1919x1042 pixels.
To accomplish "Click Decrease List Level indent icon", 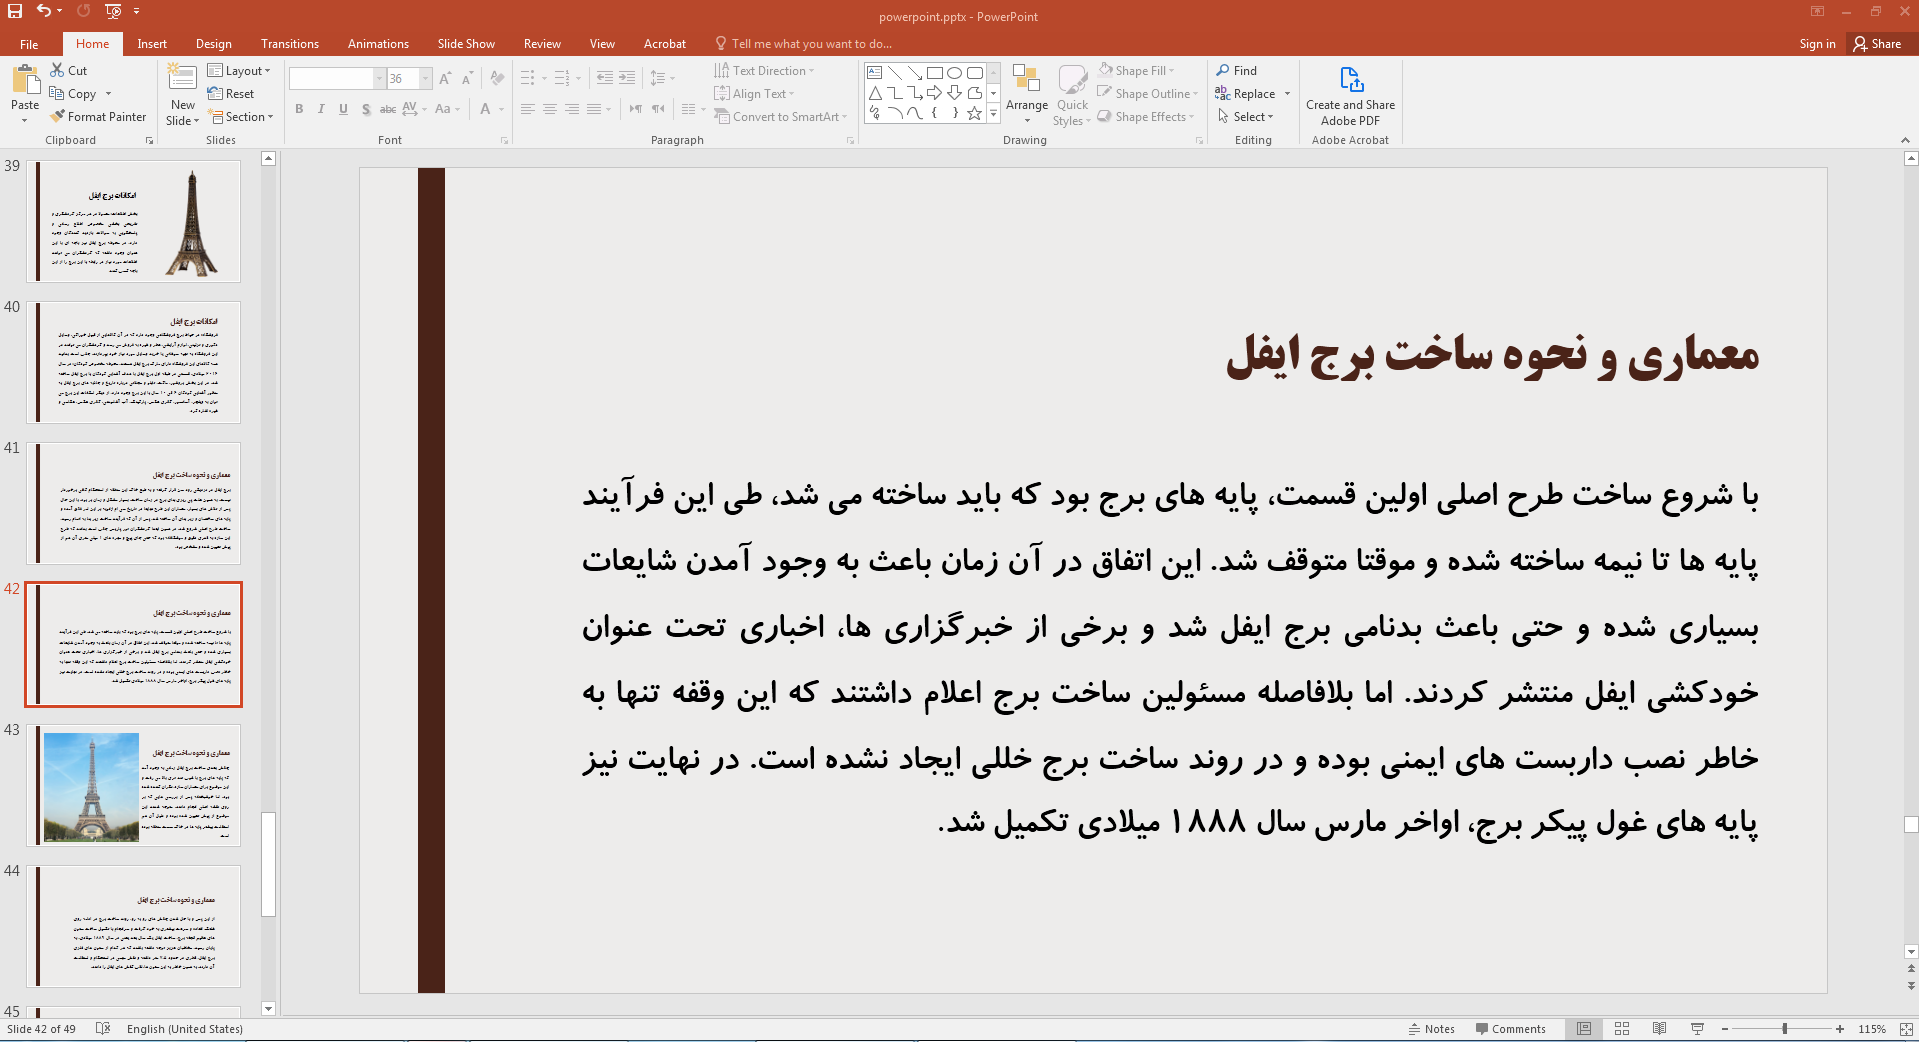I will pos(605,78).
